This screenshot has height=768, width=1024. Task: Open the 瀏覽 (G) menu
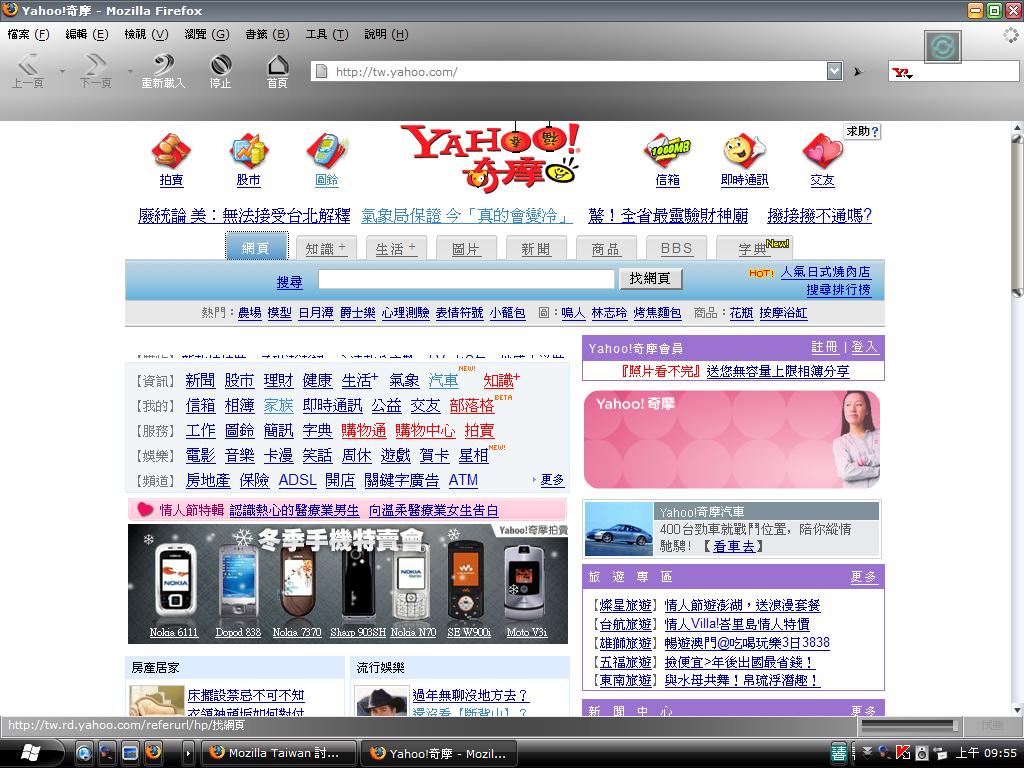click(206, 34)
